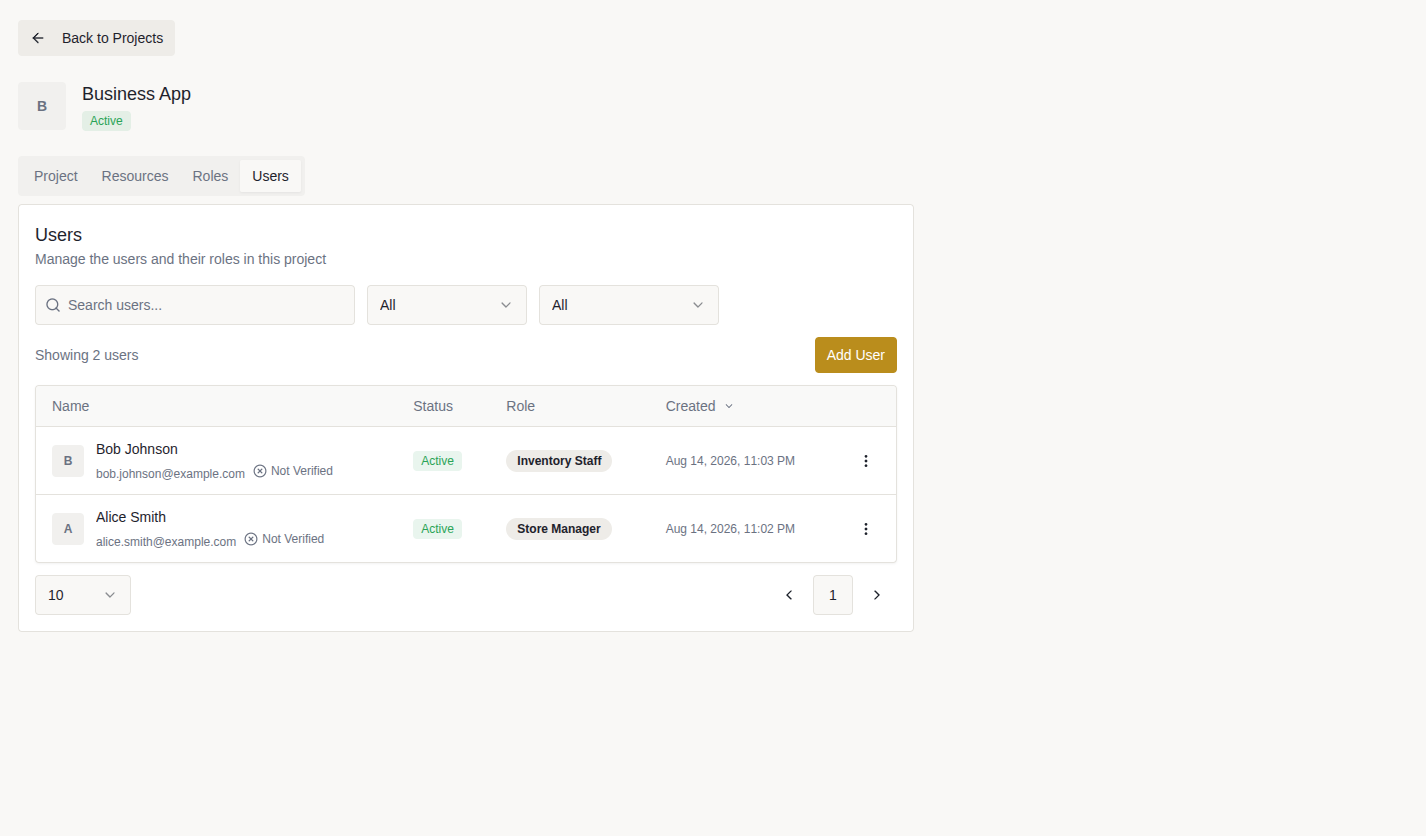
Task: Click the date Aug 14, 2026, 11:03 PM
Action: click(x=730, y=461)
